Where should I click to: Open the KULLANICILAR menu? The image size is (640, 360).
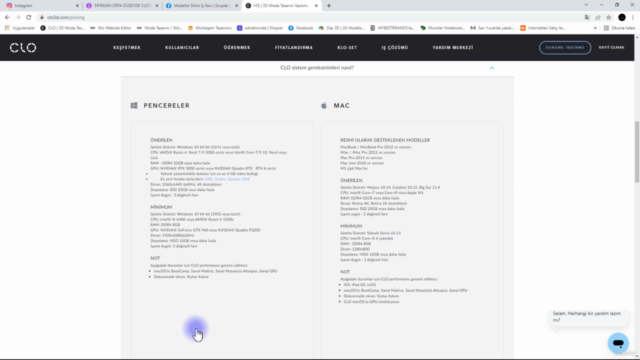pyautogui.click(x=182, y=48)
